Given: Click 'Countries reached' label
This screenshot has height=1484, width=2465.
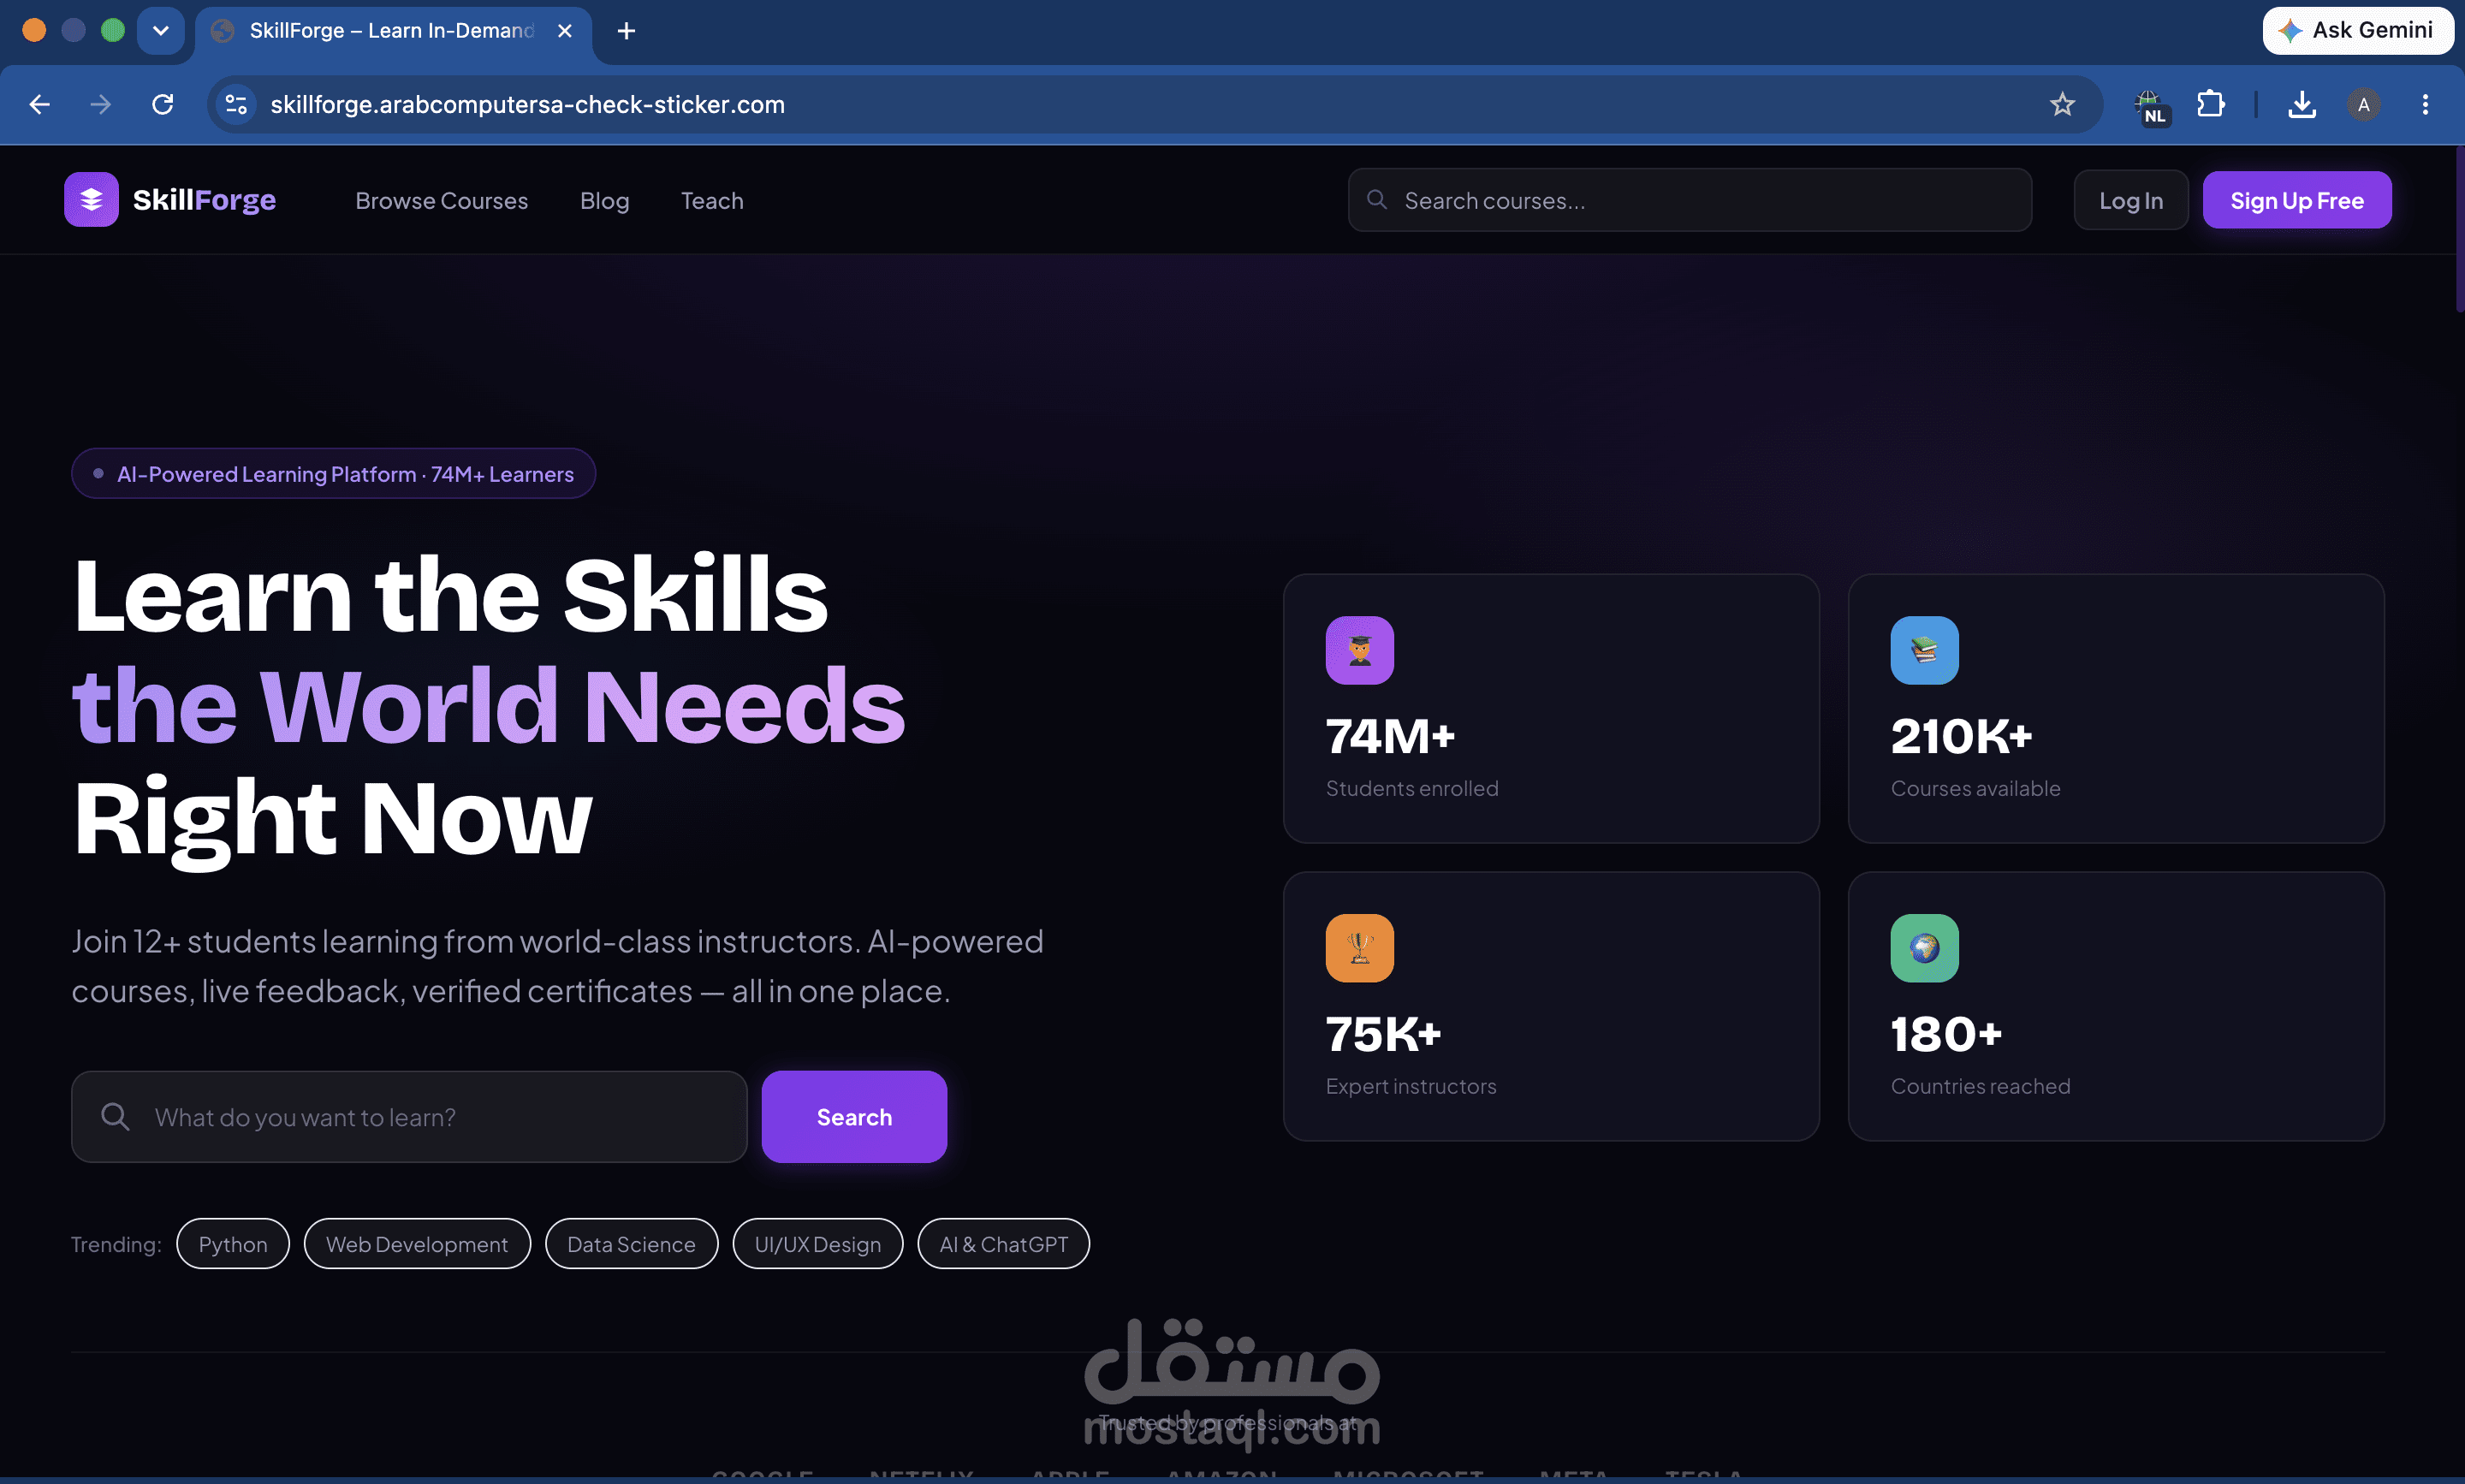Looking at the screenshot, I should tap(1980, 1086).
